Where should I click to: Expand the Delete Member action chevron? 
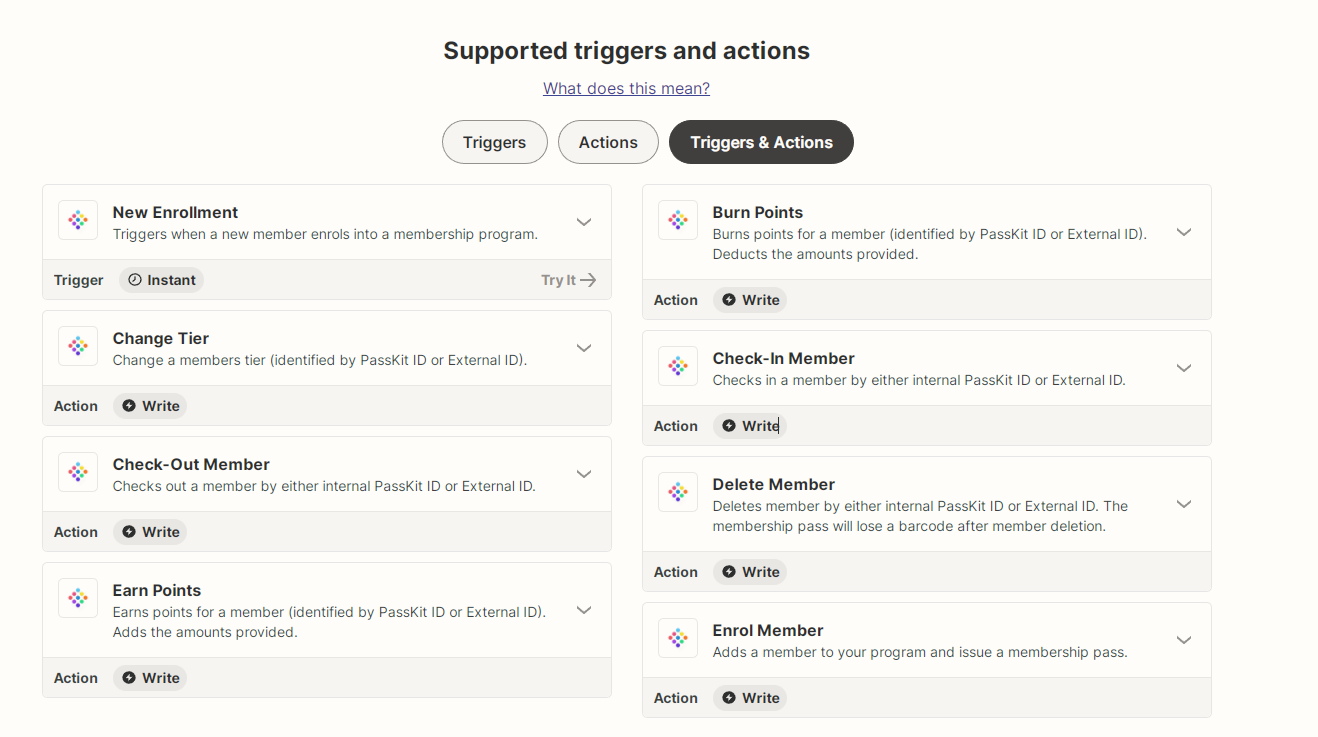tap(1184, 504)
